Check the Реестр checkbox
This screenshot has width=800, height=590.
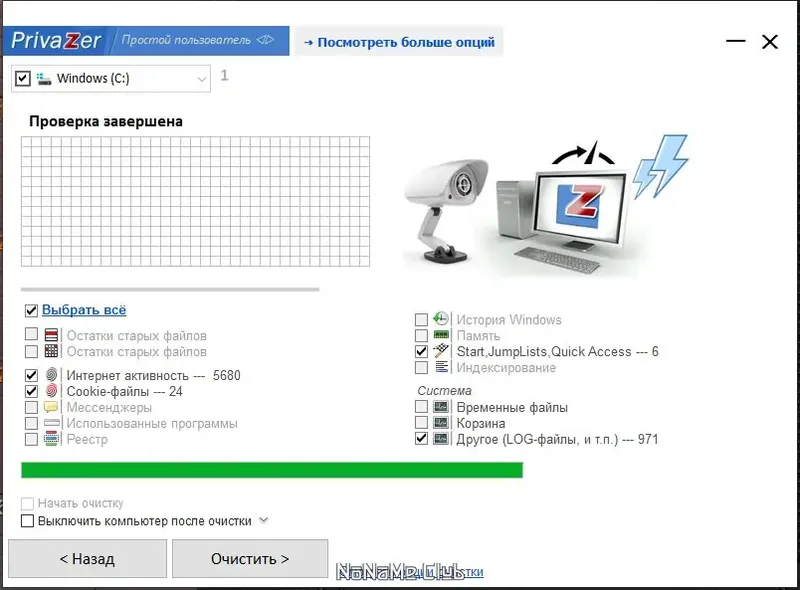click(31, 439)
